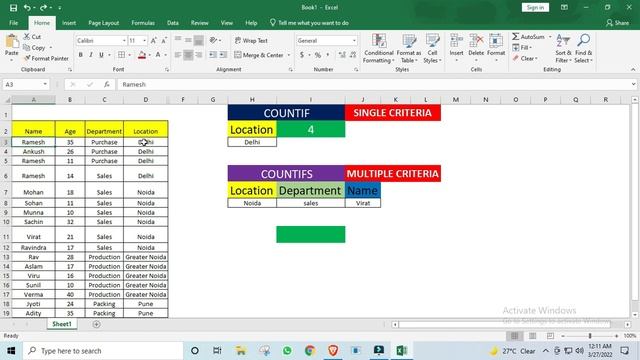Viewport: 640px width, 360px height.
Task: Select the green COUNTIFS result cell
Action: tap(311, 234)
